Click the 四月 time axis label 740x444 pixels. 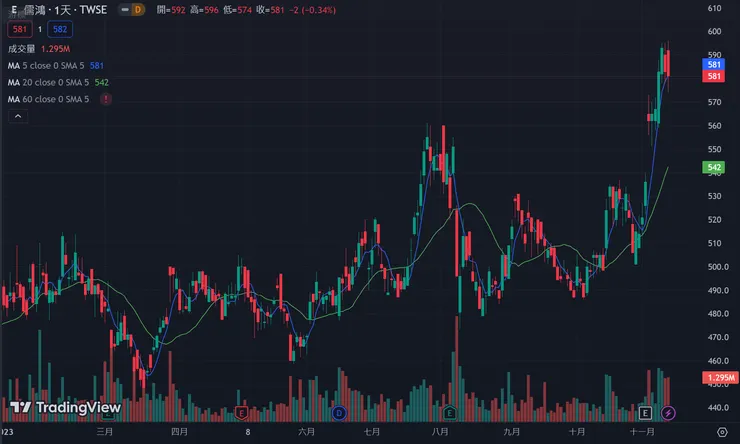pyautogui.click(x=179, y=432)
